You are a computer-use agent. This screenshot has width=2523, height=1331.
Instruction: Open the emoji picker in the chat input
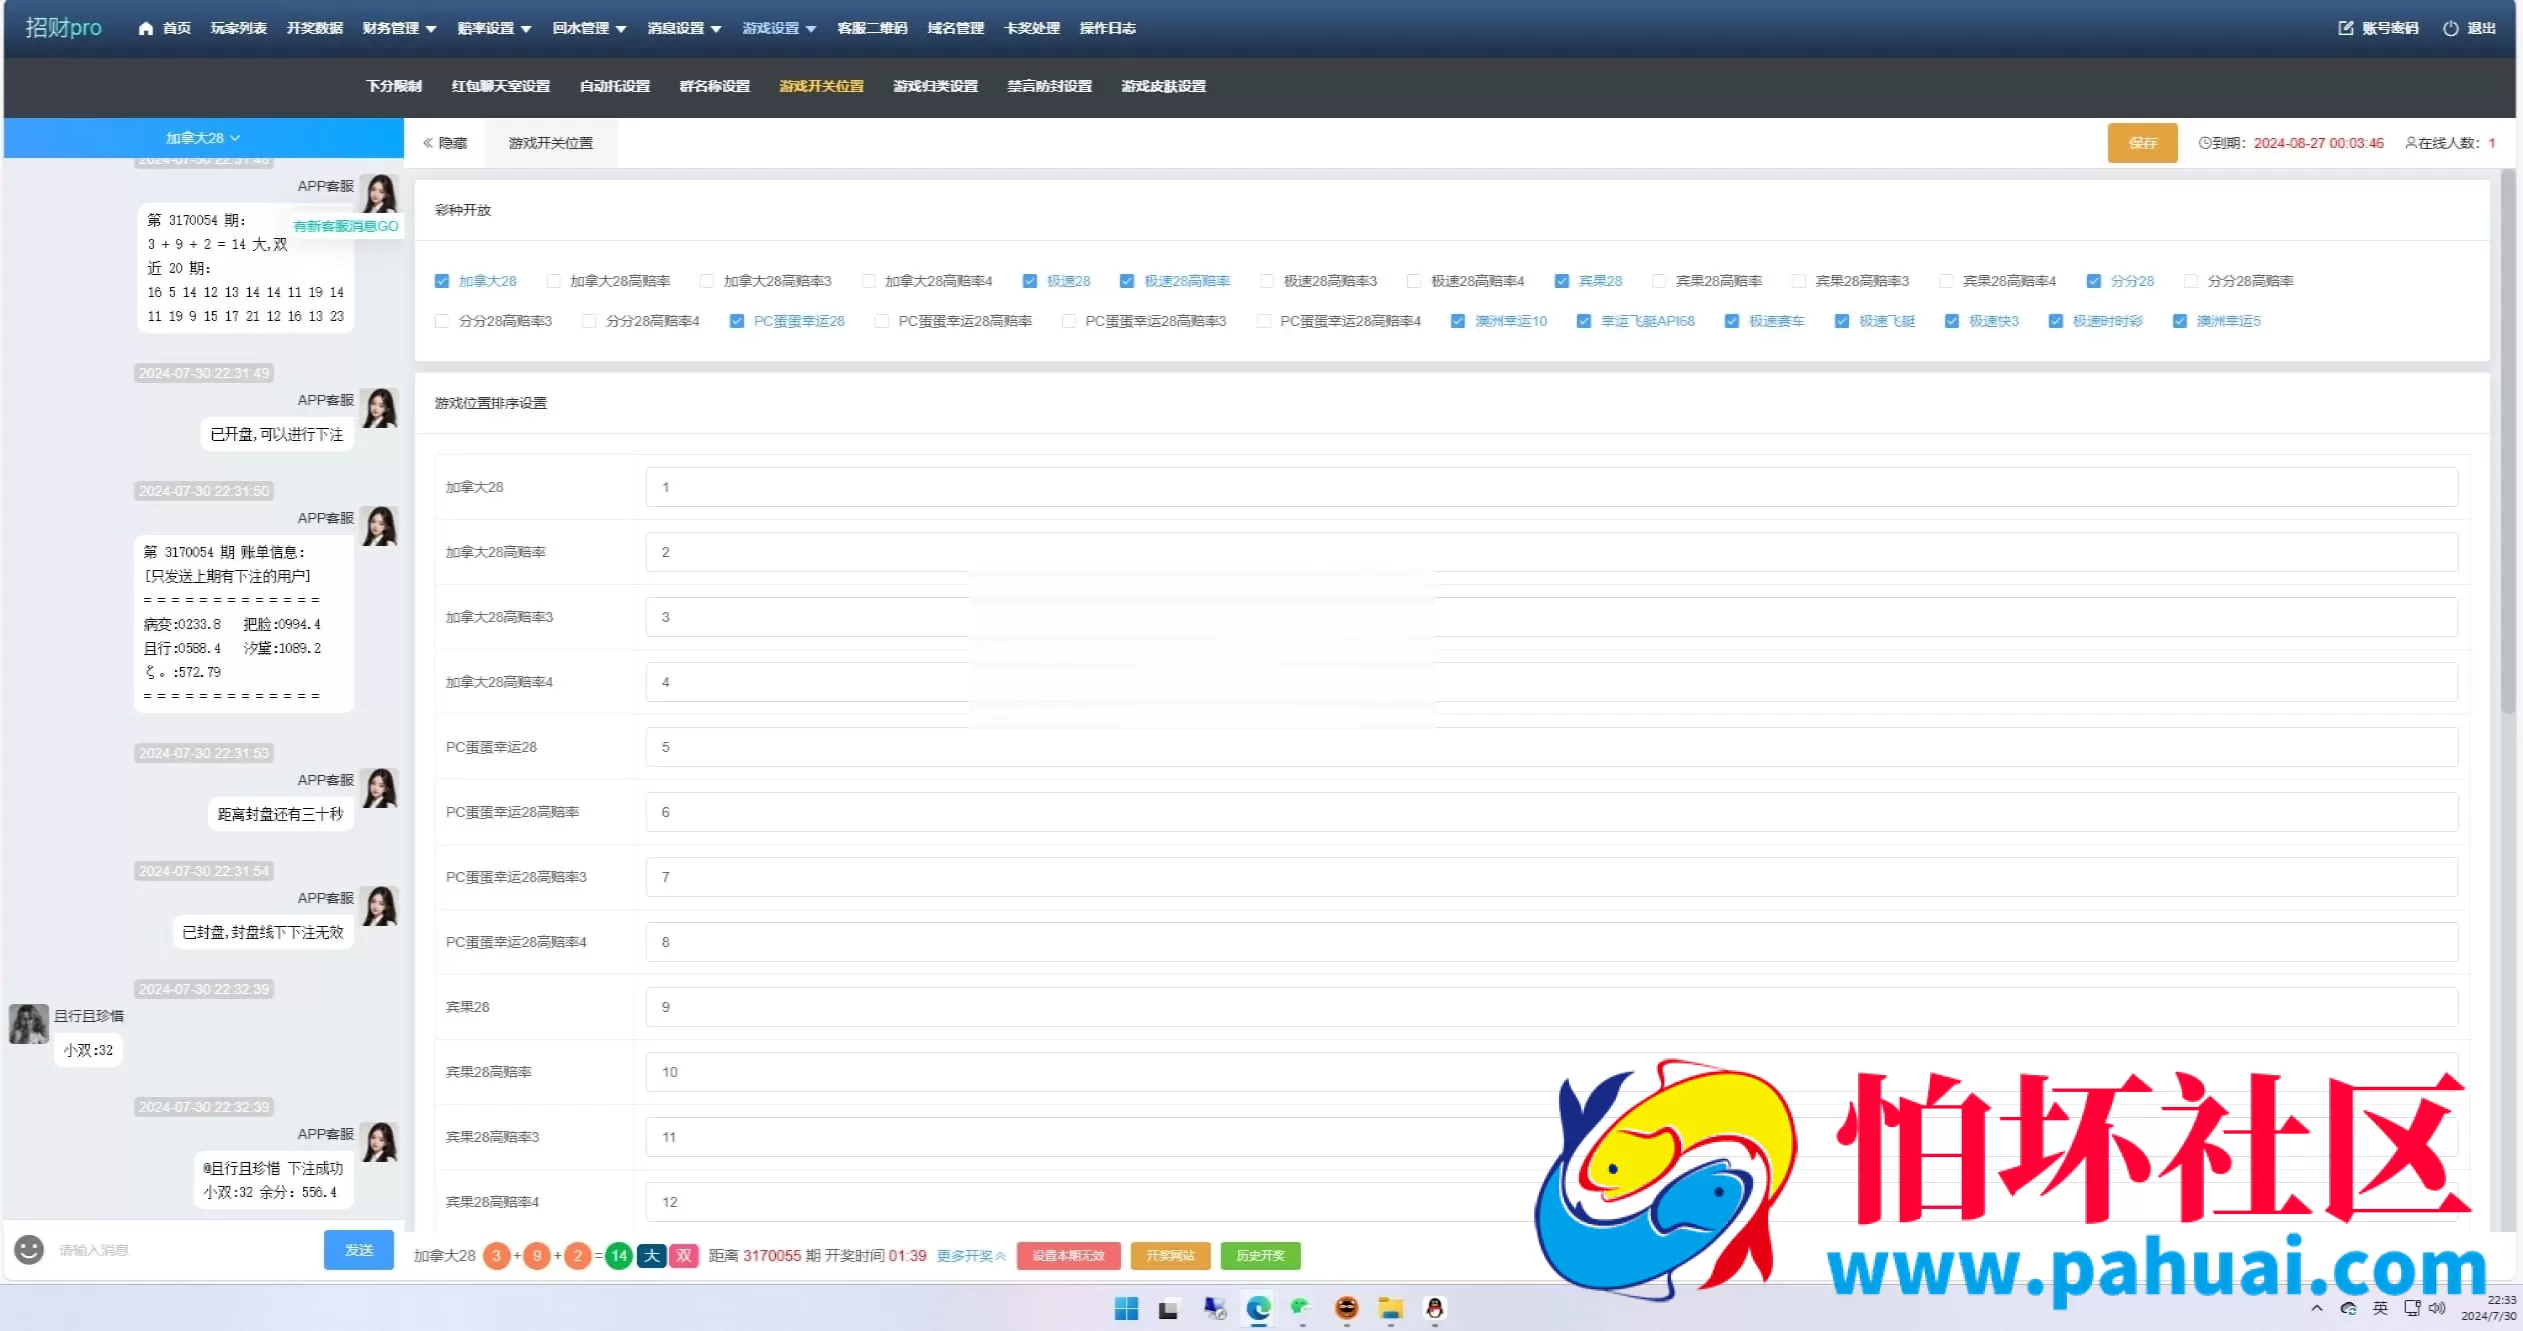point(29,1249)
